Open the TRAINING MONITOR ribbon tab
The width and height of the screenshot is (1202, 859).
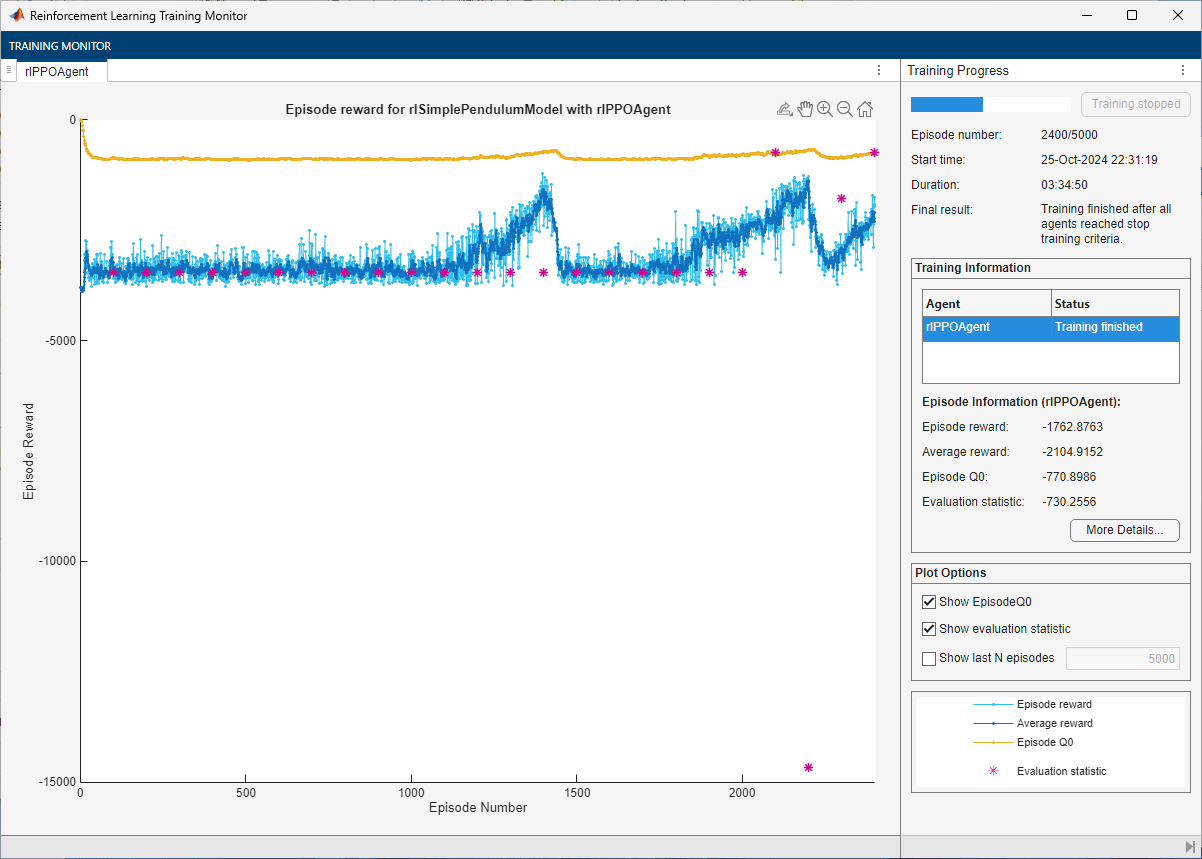(x=60, y=46)
